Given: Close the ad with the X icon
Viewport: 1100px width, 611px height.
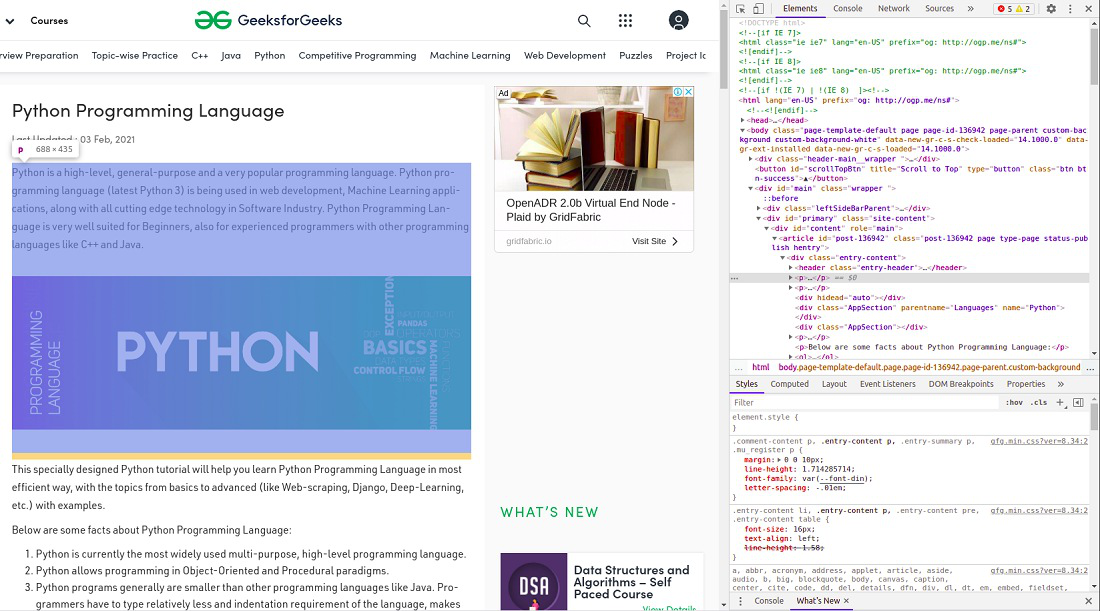Looking at the screenshot, I should point(689,92).
